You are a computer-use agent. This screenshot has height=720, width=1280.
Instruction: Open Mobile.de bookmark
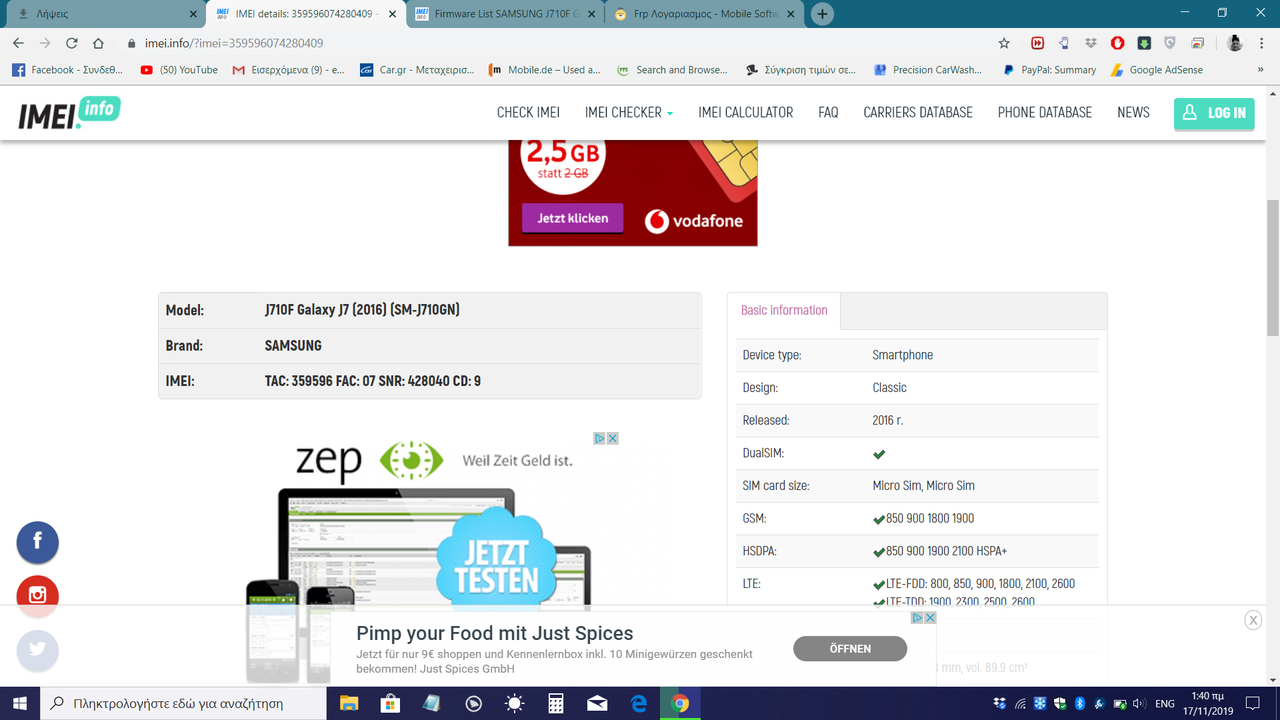click(x=544, y=70)
